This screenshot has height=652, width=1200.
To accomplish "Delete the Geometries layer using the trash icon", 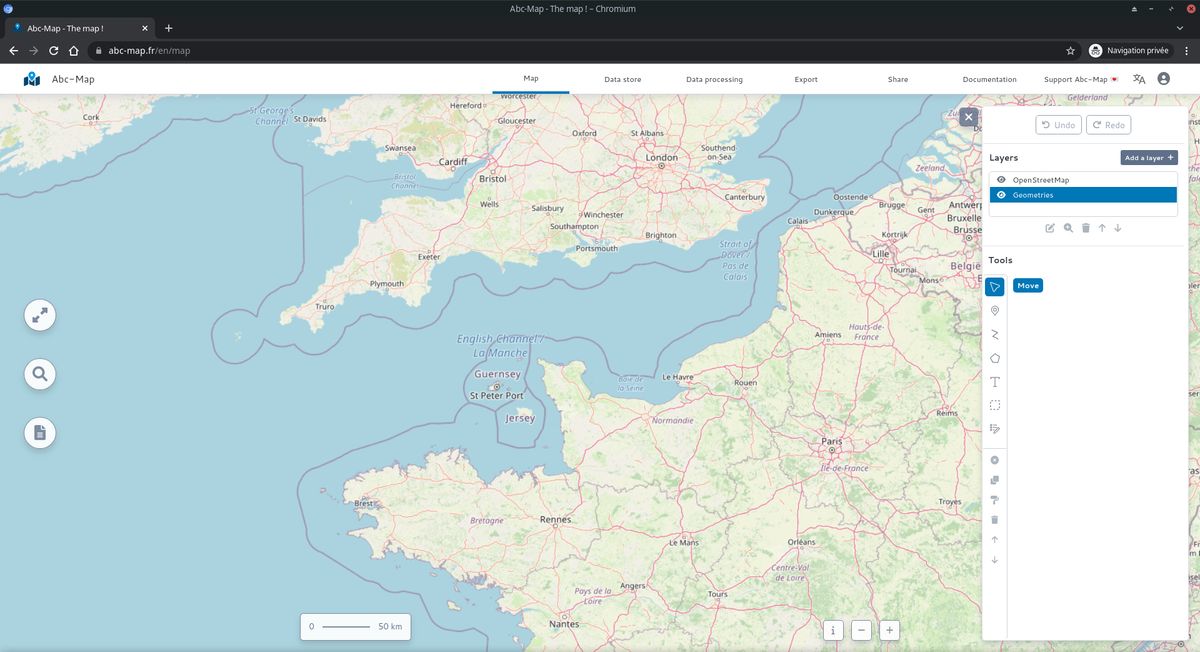I will (x=1085, y=228).
